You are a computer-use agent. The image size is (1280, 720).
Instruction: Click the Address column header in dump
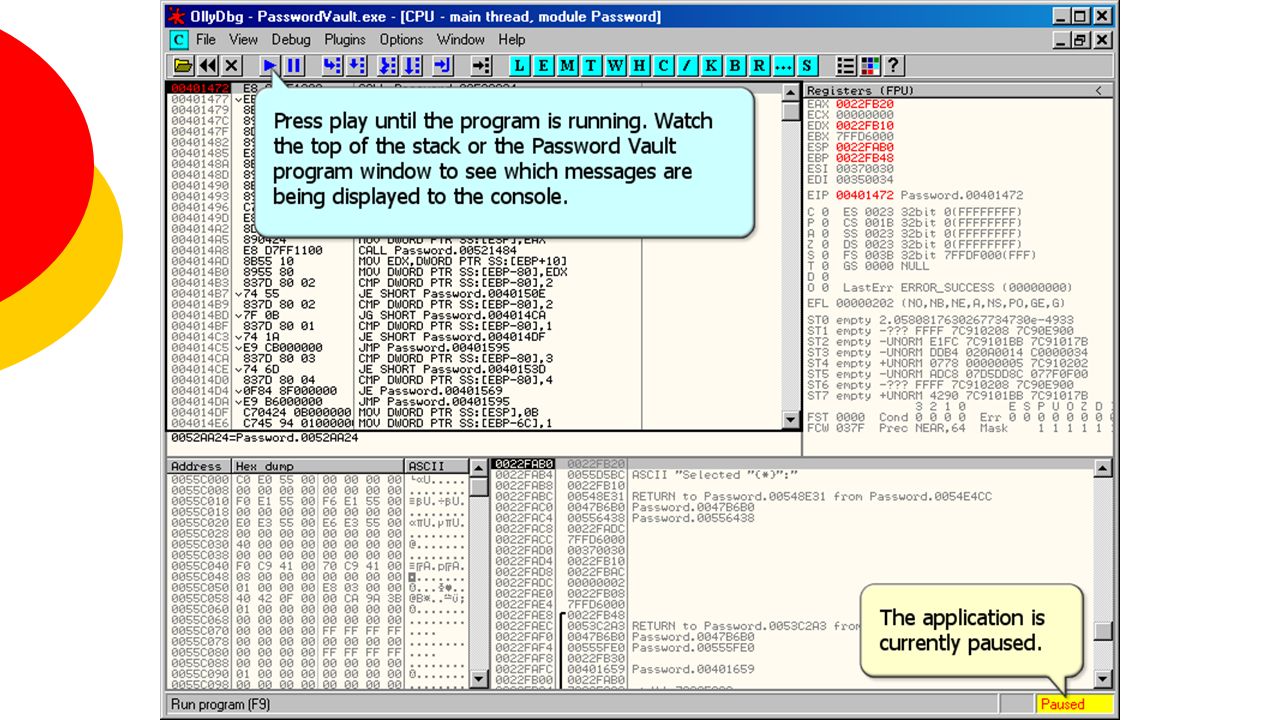click(x=198, y=466)
